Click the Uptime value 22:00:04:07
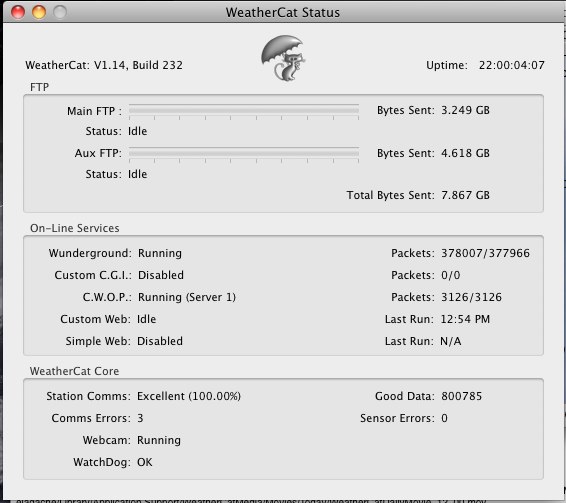 coord(511,65)
